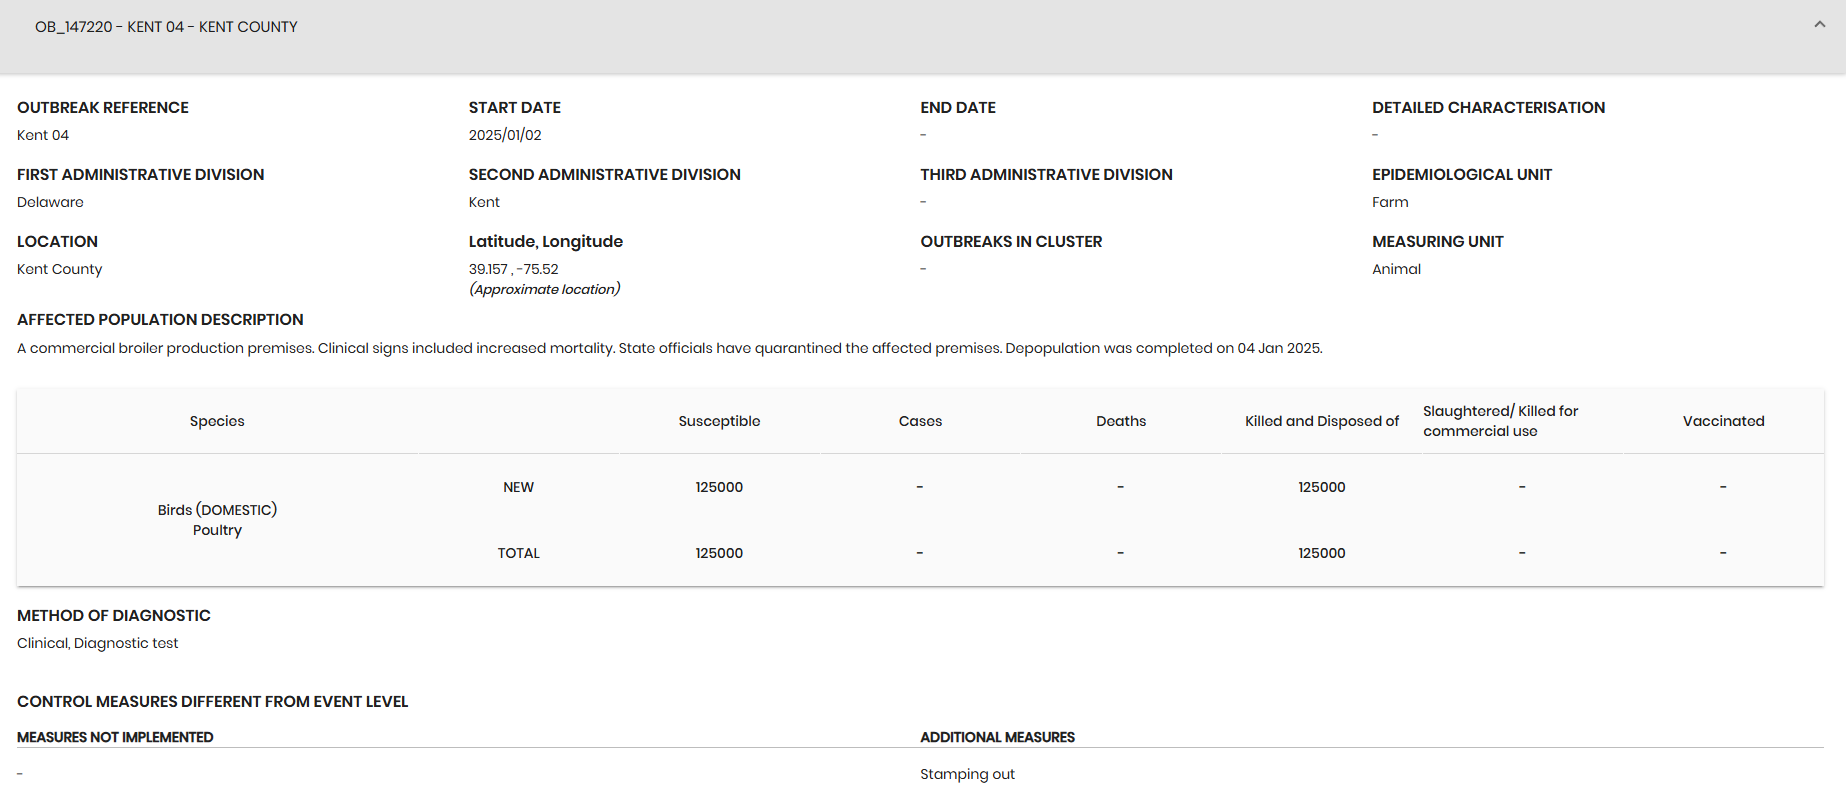This screenshot has height=803, width=1846.
Task: Click the coordinates 39.157, -75.52
Action: [513, 269]
